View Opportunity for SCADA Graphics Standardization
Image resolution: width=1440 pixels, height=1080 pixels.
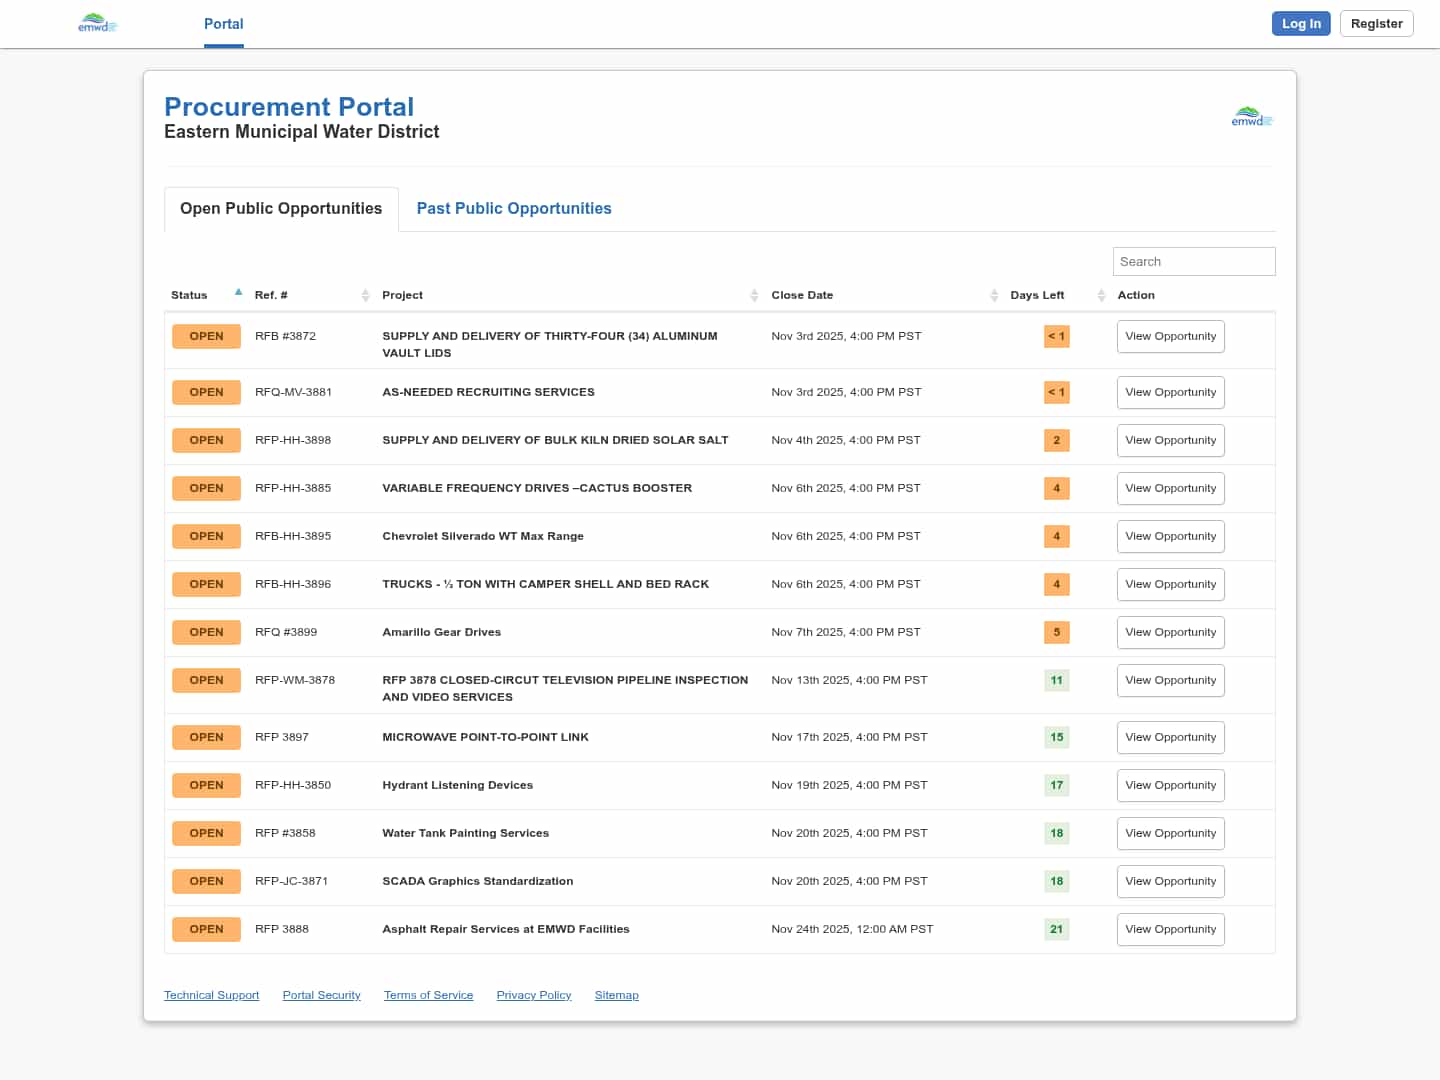pyautogui.click(x=1170, y=881)
